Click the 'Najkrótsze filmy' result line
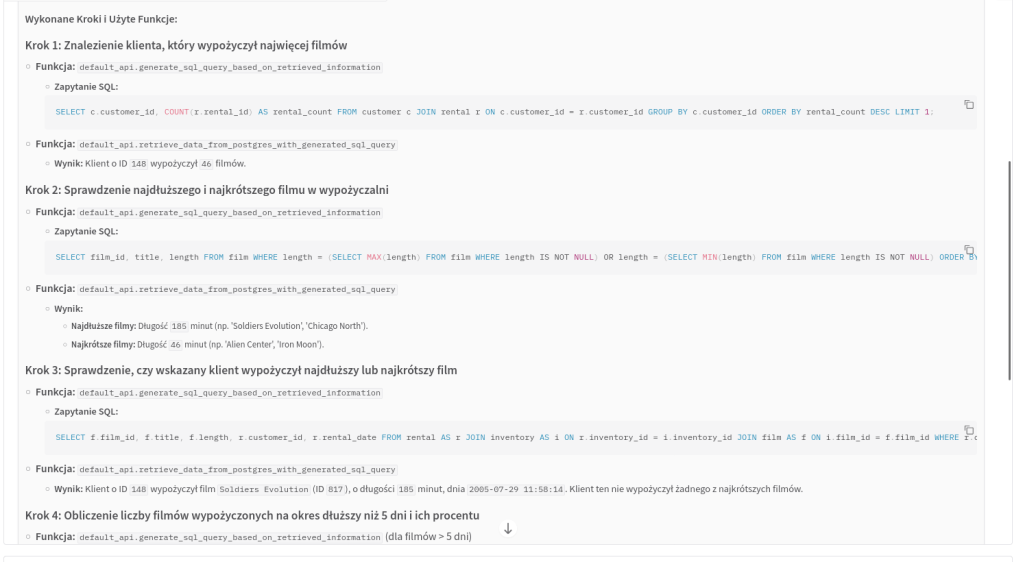 pyautogui.click(x=197, y=344)
